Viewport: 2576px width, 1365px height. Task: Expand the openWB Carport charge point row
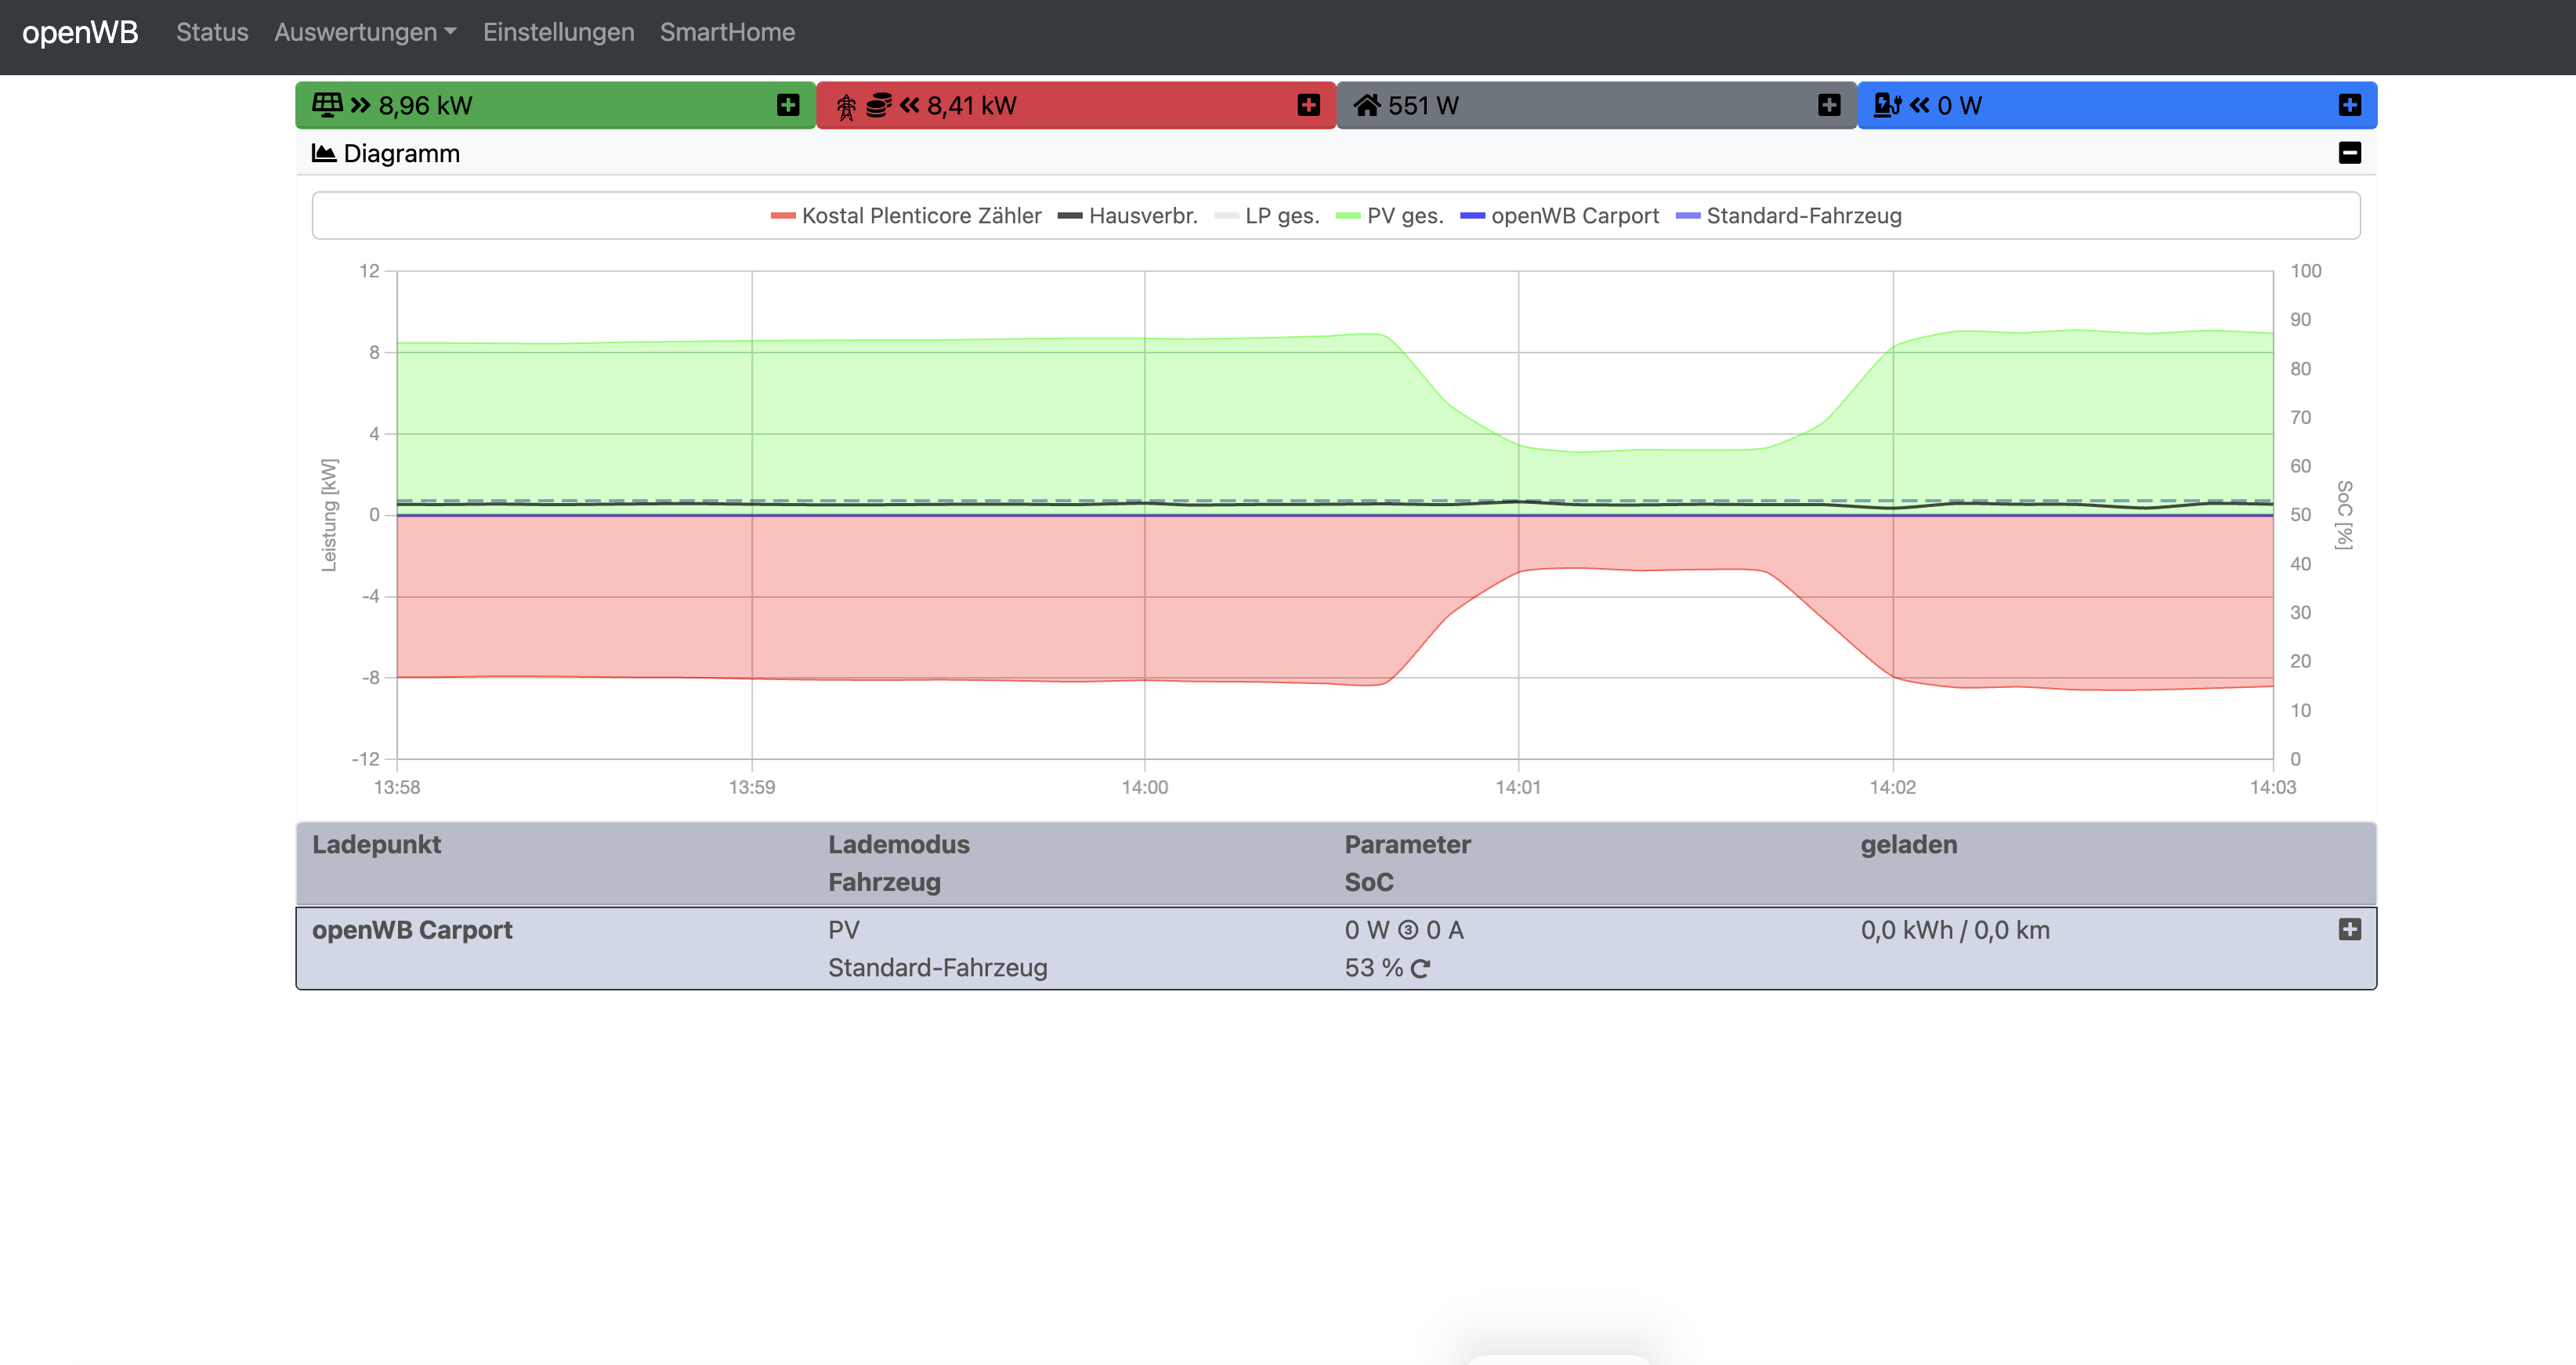point(2349,929)
